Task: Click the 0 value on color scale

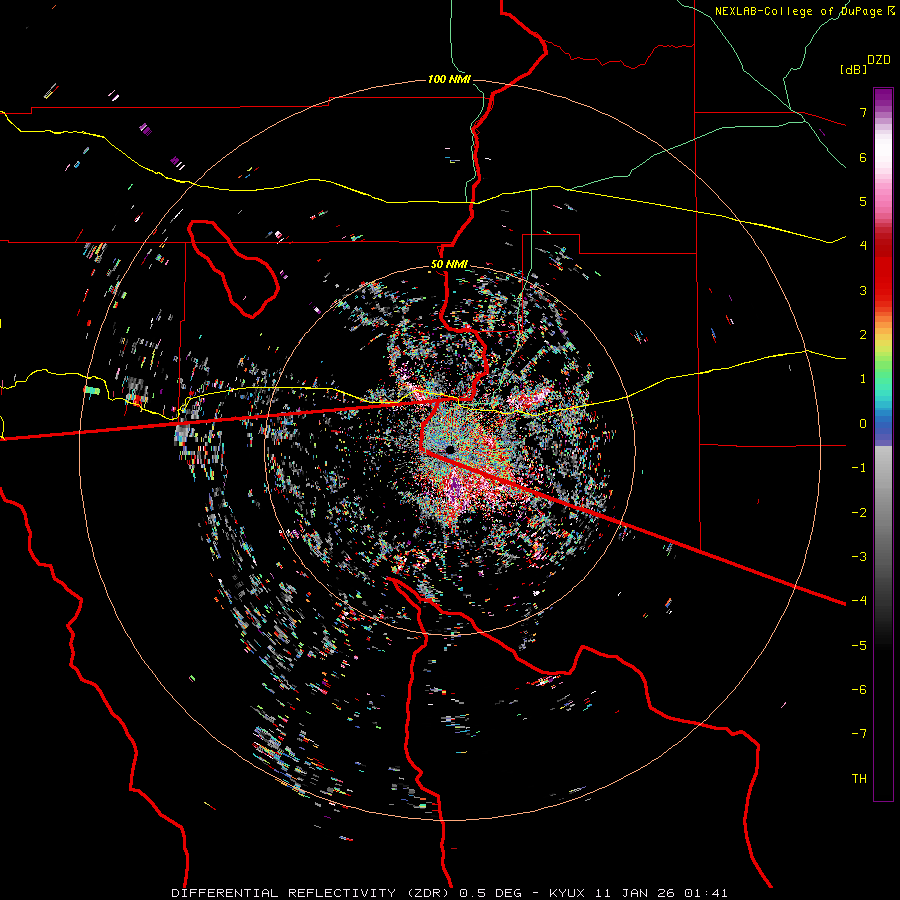Action: click(863, 424)
